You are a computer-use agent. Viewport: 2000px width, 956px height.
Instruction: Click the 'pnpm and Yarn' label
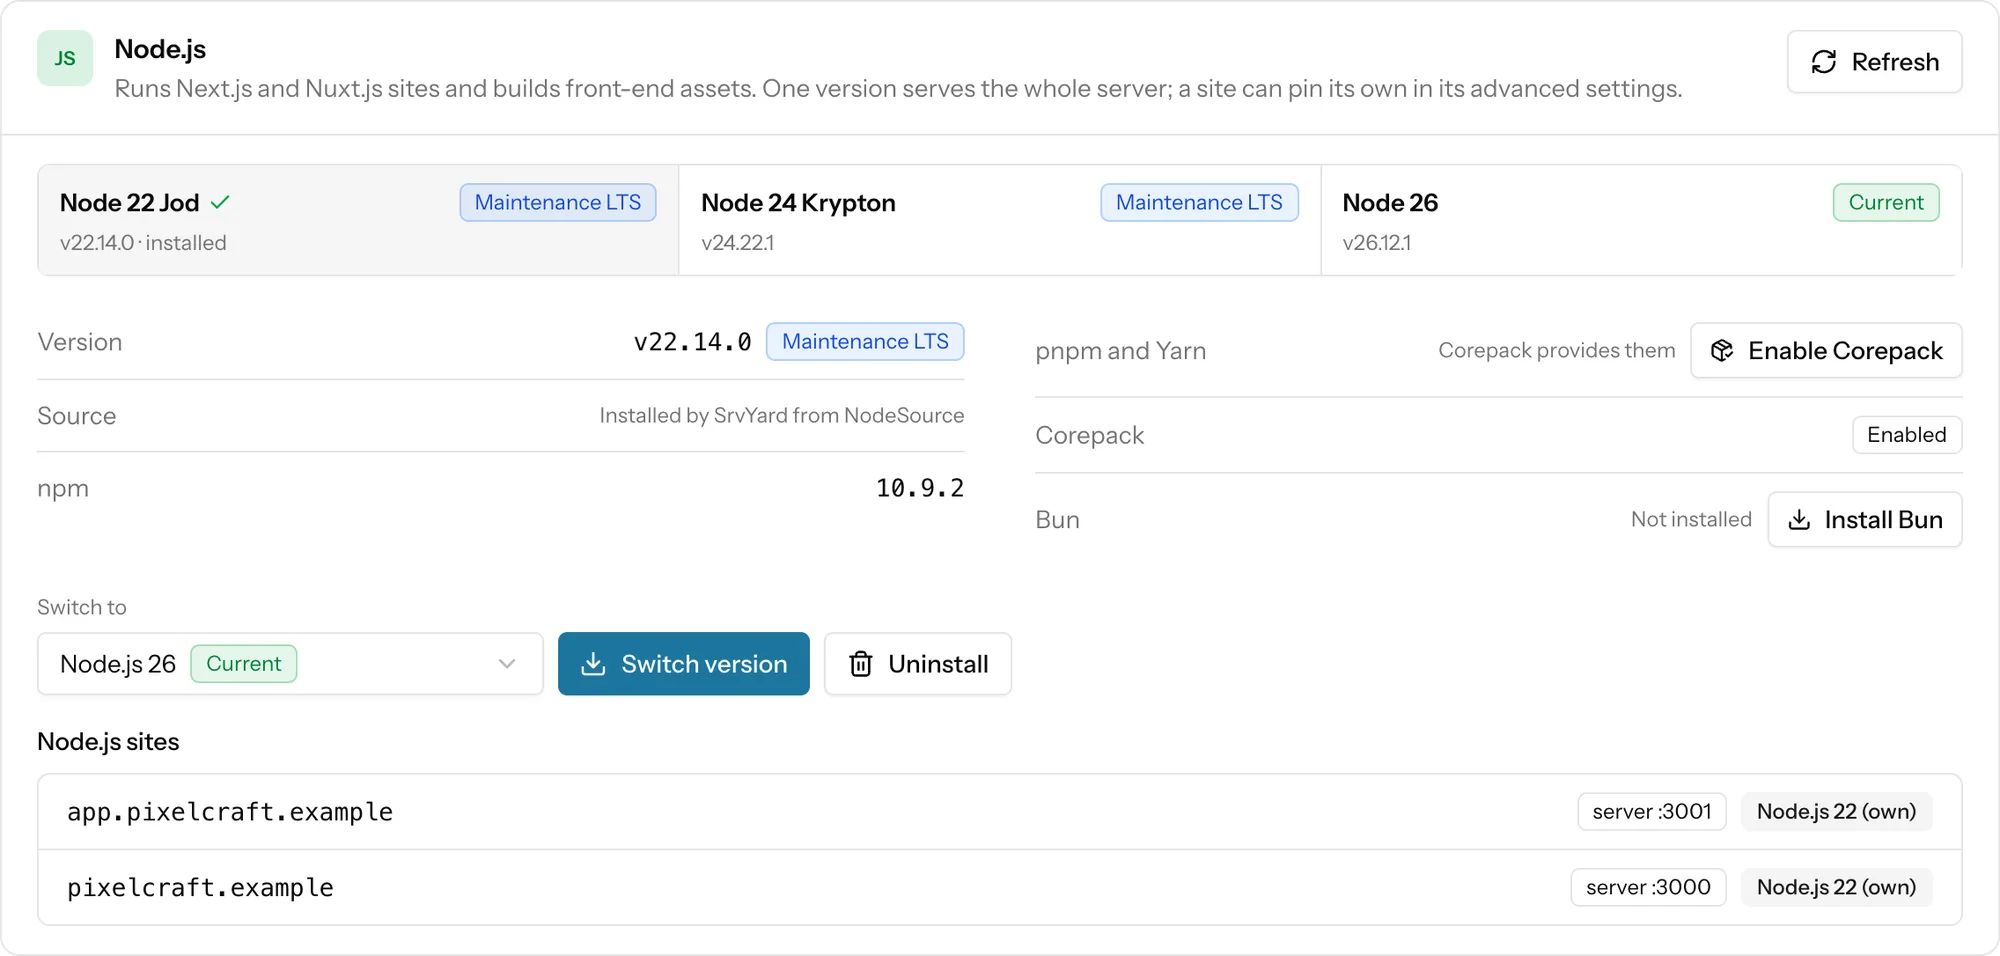tap(1121, 351)
